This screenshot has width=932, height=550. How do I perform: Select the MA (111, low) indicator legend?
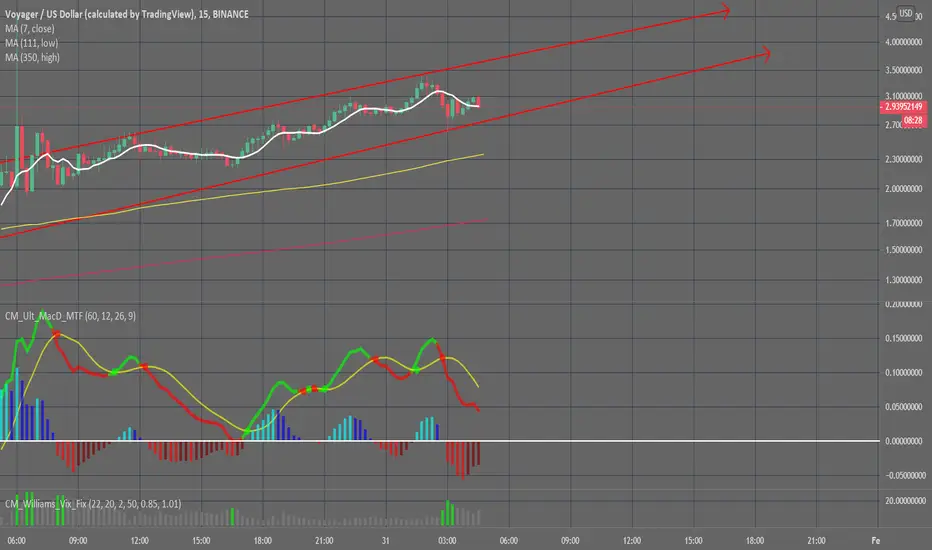coord(32,43)
